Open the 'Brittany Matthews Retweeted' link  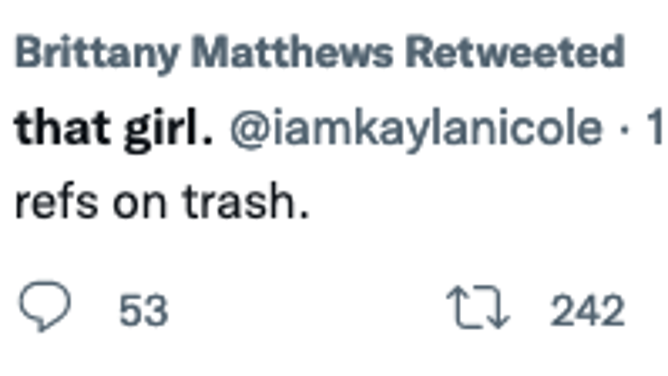(x=320, y=54)
